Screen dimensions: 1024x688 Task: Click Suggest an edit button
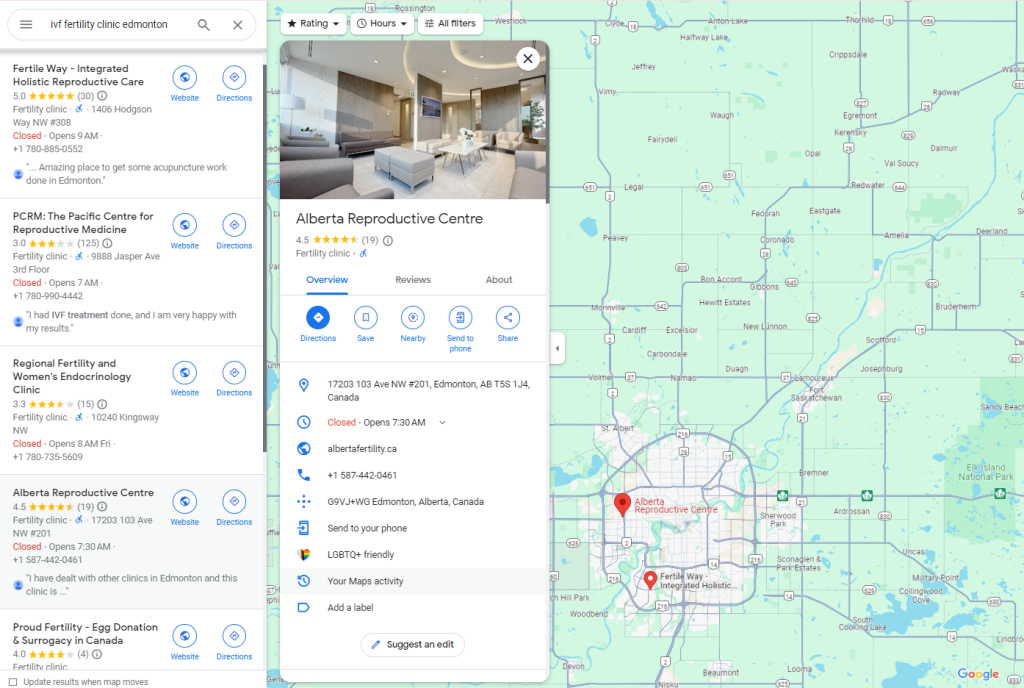(413, 645)
